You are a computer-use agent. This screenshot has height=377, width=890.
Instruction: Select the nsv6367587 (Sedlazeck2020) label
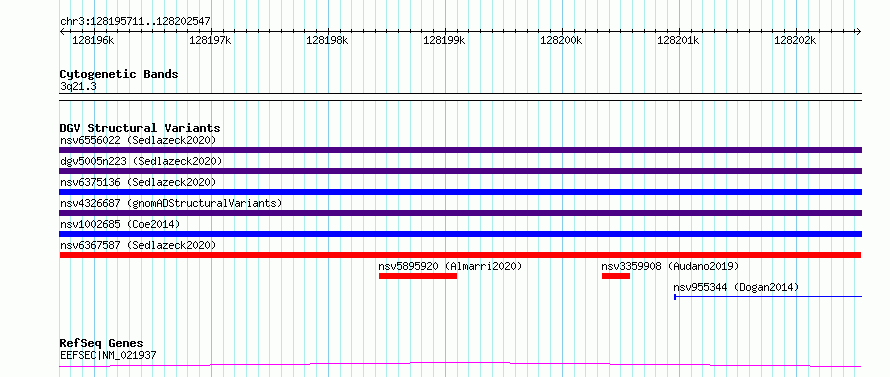click(138, 245)
